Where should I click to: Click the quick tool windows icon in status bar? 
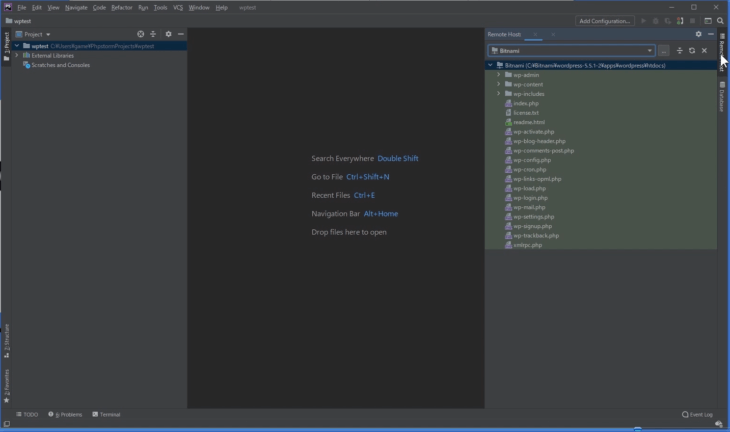pyautogui.click(x=7, y=424)
